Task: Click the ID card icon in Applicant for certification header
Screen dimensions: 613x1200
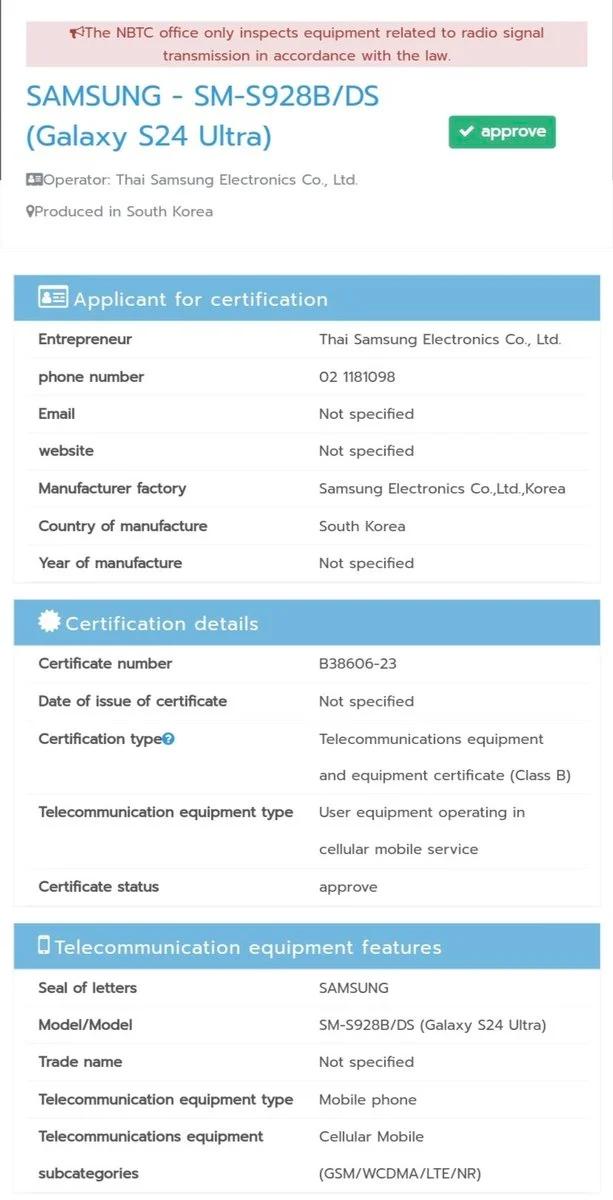Action: 52,298
